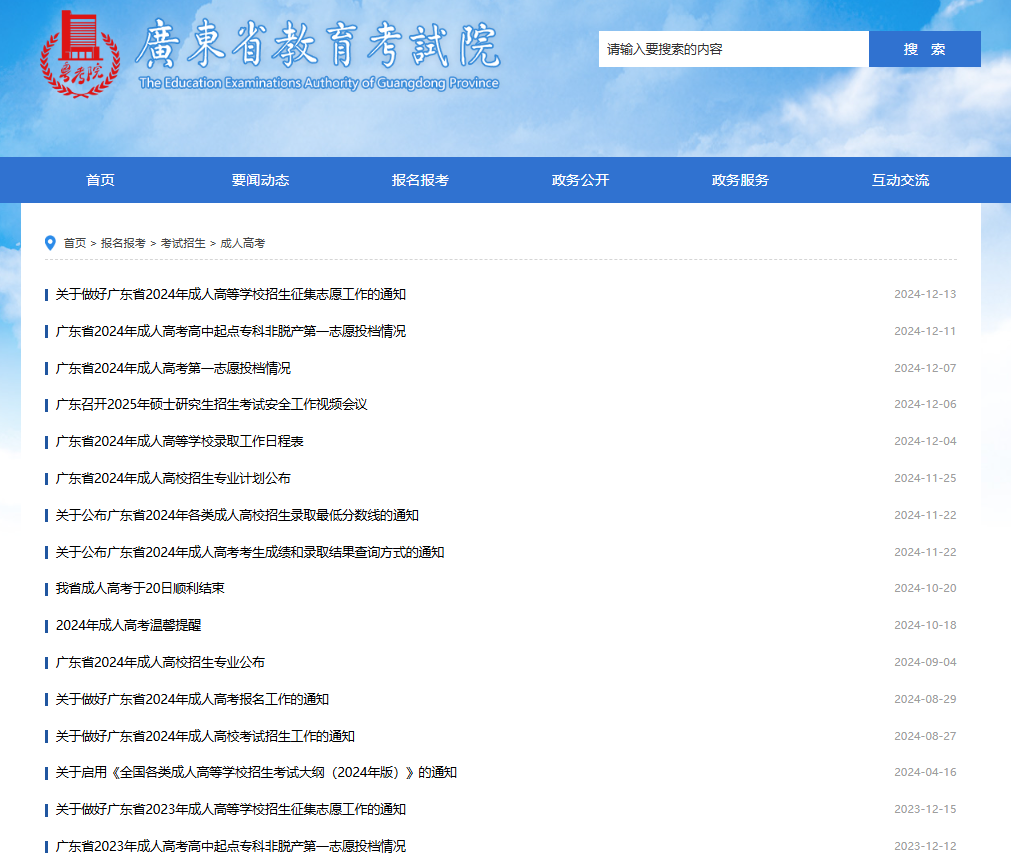Open the 政务服务 navigation menu
The height and width of the screenshot is (866, 1011).
740,180
